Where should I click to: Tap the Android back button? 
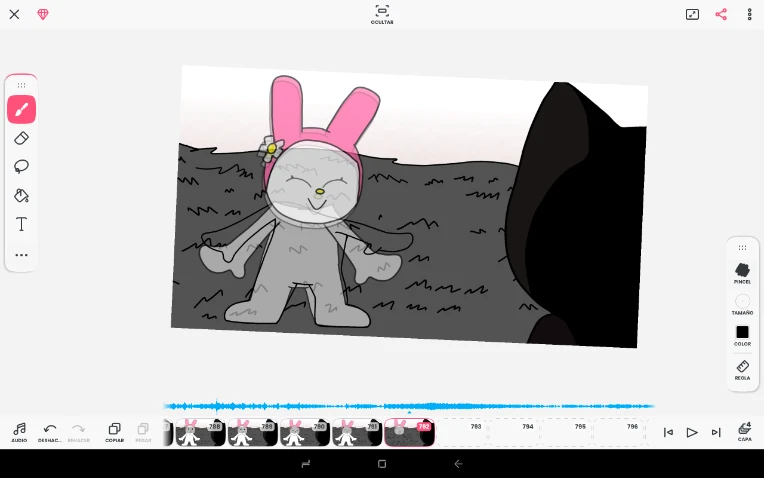[458, 464]
